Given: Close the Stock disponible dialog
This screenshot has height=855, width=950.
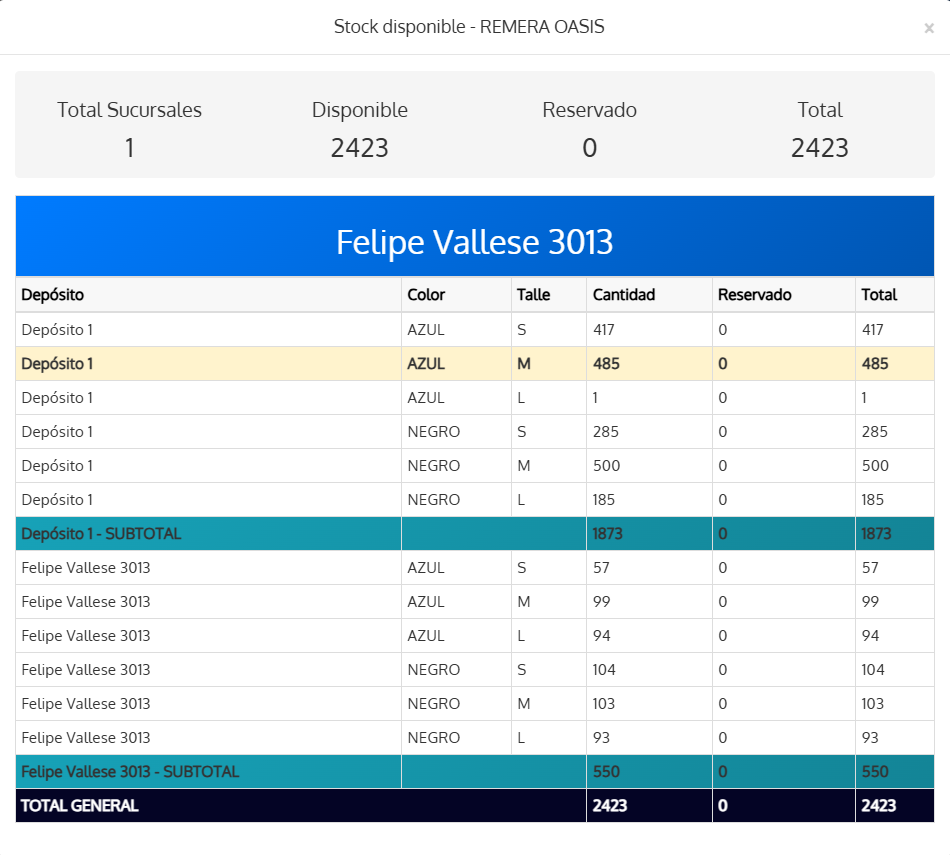Looking at the screenshot, I should pyautogui.click(x=928, y=28).
